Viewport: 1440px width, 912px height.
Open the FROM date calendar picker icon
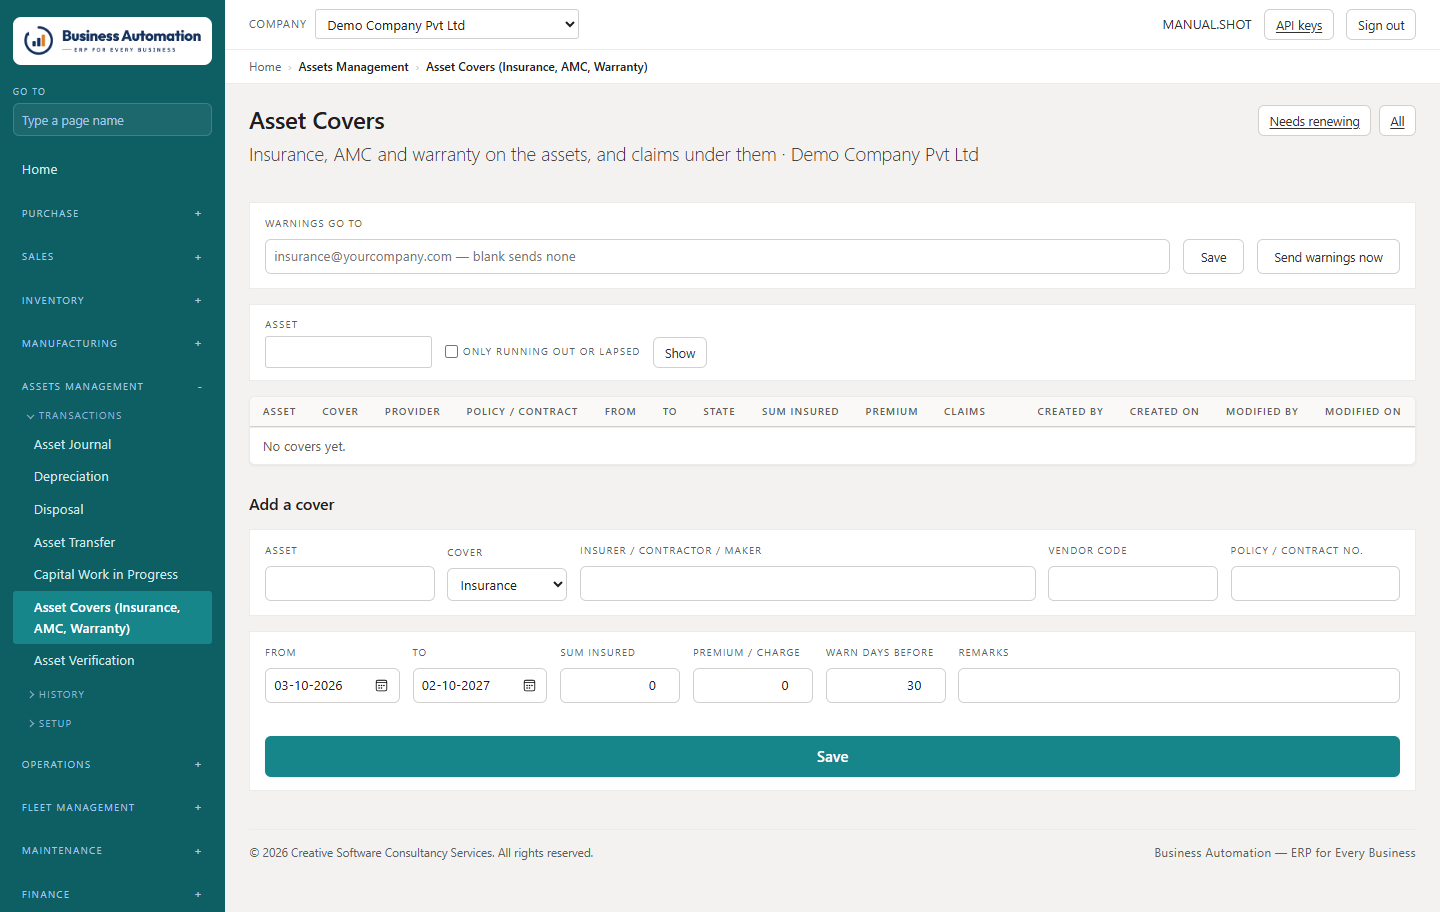pos(381,686)
